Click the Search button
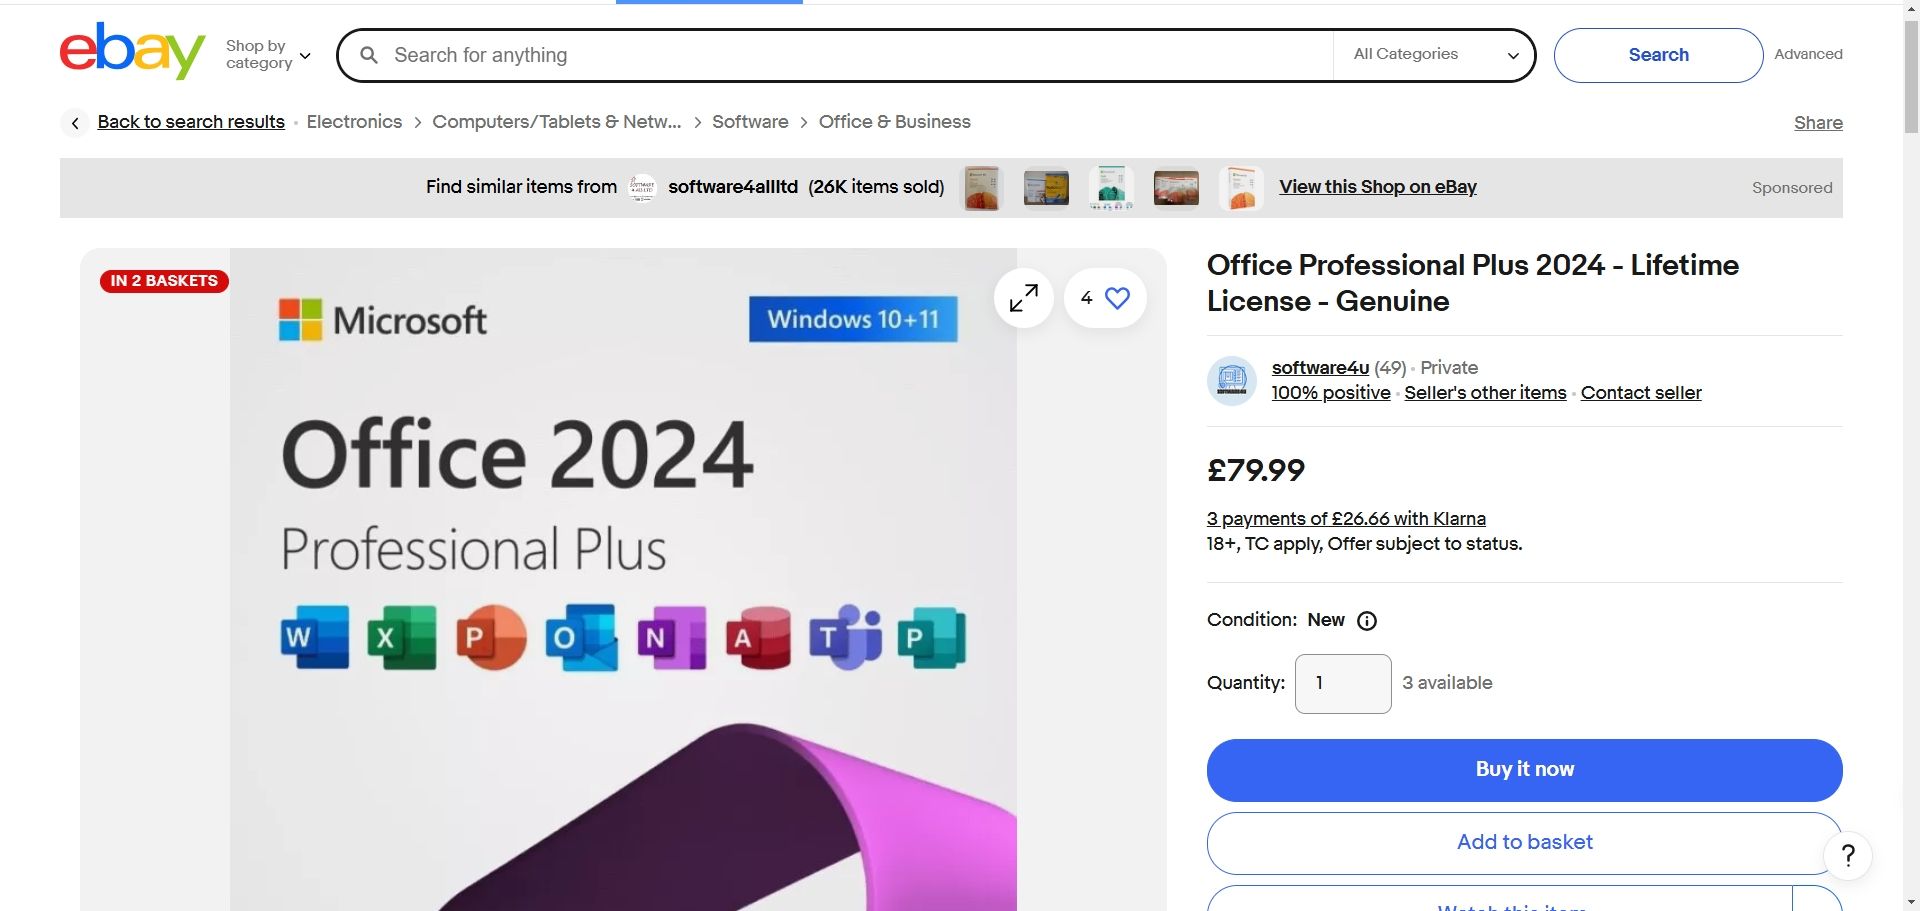Viewport: 1920px width, 911px height. tap(1658, 55)
